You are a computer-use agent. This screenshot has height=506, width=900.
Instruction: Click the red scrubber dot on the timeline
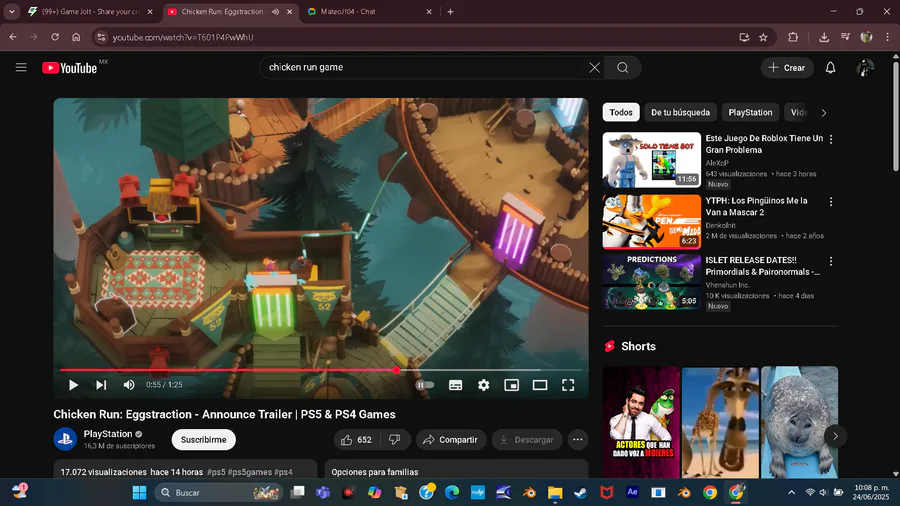coord(397,370)
